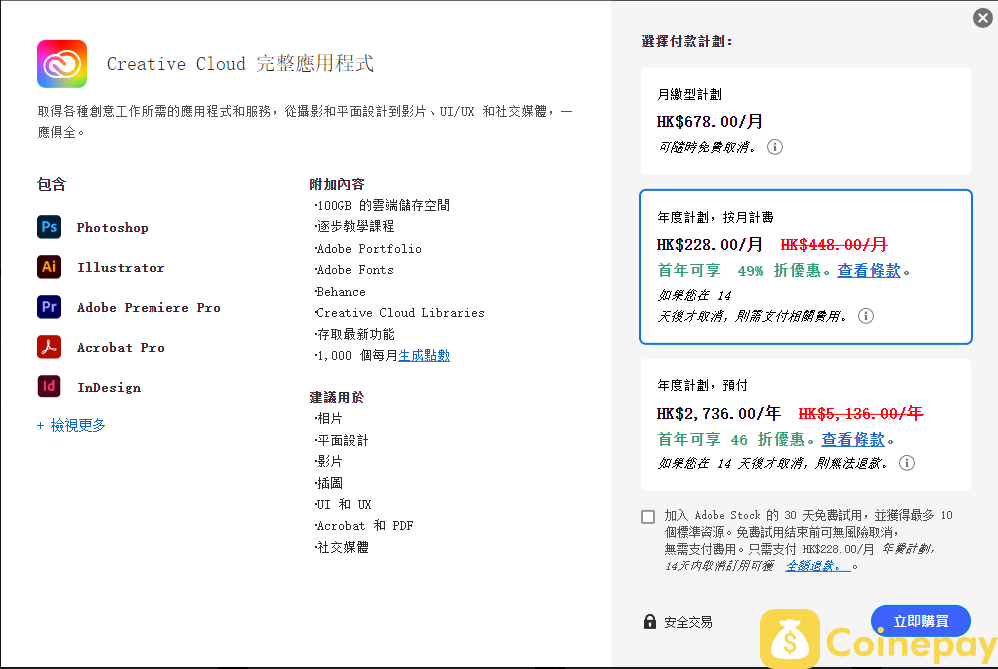Click the Adobe Portfolio item
Image resolution: width=998 pixels, height=669 pixels.
tap(368, 248)
